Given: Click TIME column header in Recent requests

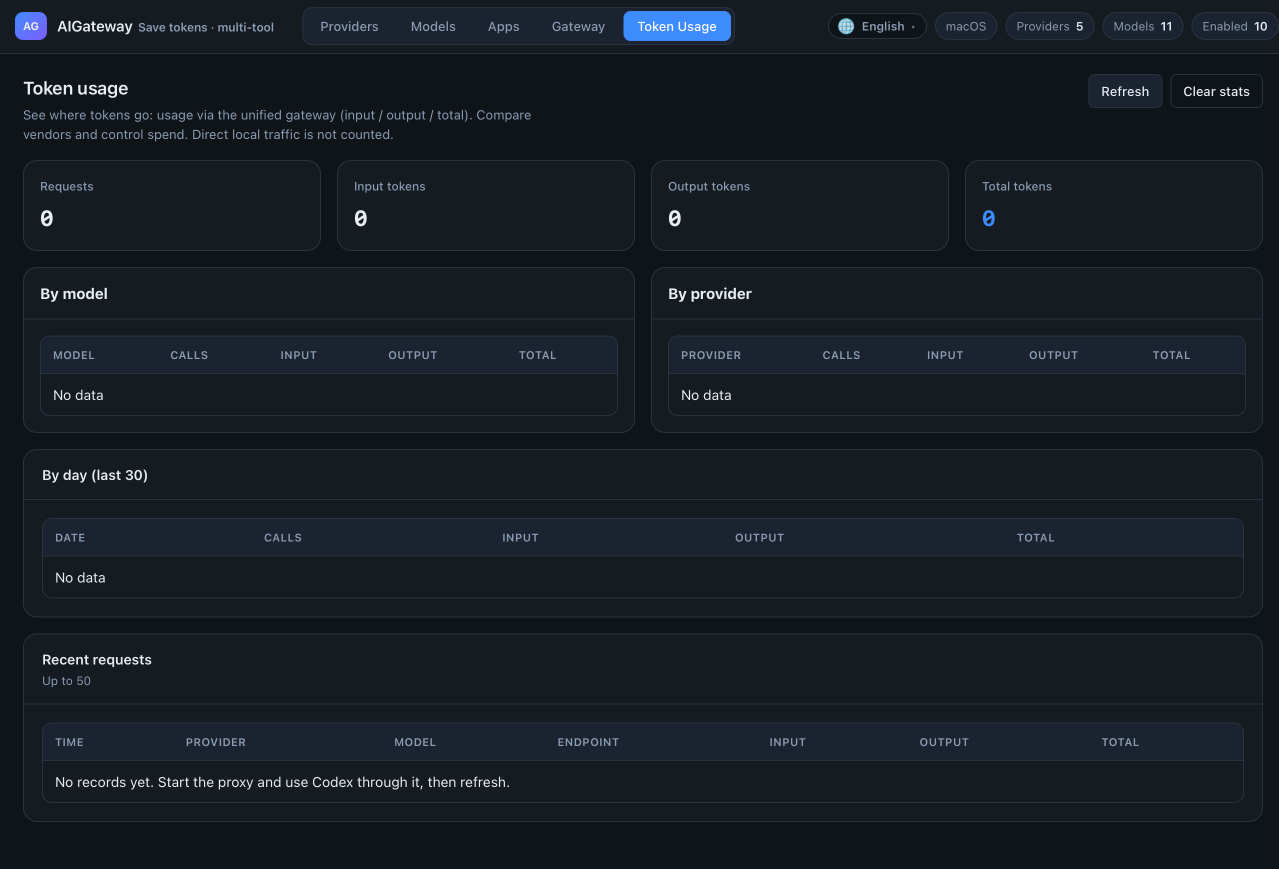Looking at the screenshot, I should pyautogui.click(x=69, y=742).
